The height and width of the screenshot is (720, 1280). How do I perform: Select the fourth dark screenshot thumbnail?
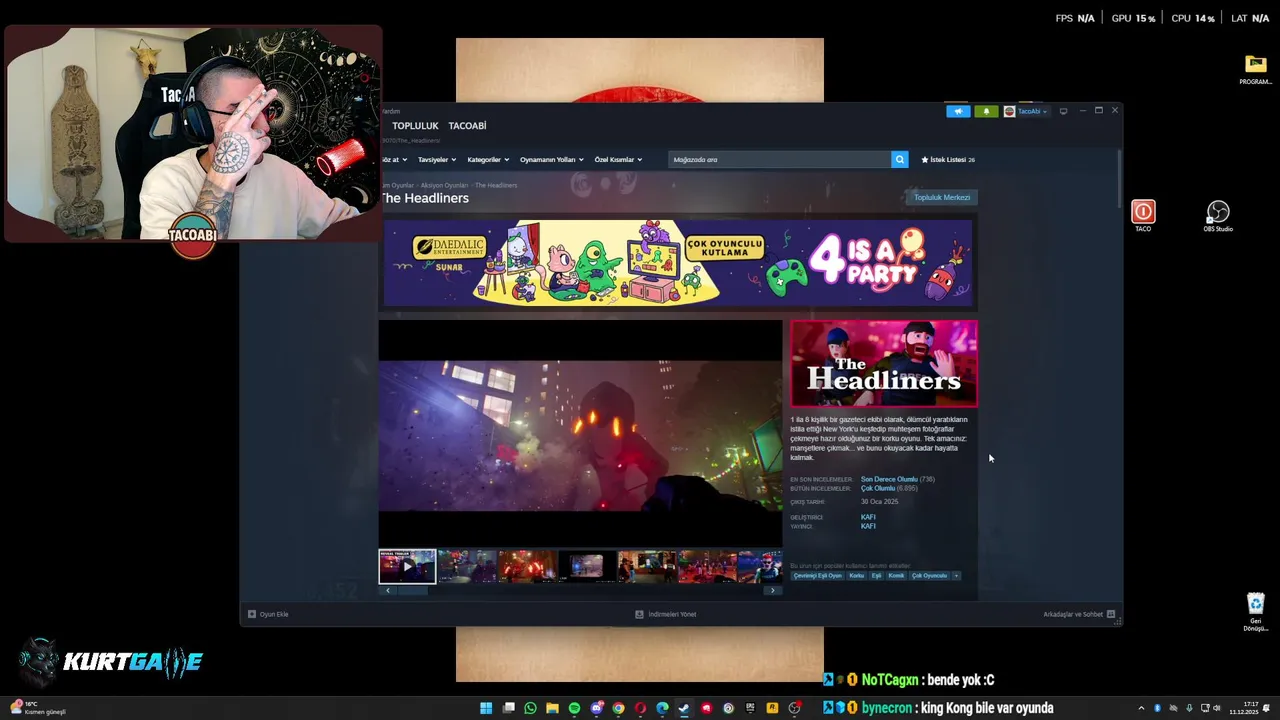(587, 566)
